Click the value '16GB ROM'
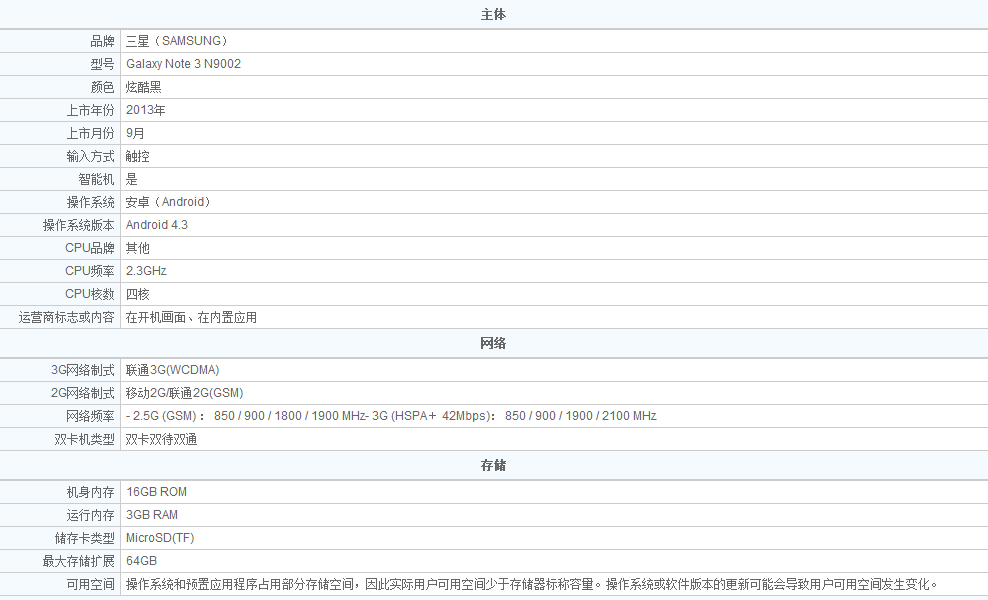 156,492
